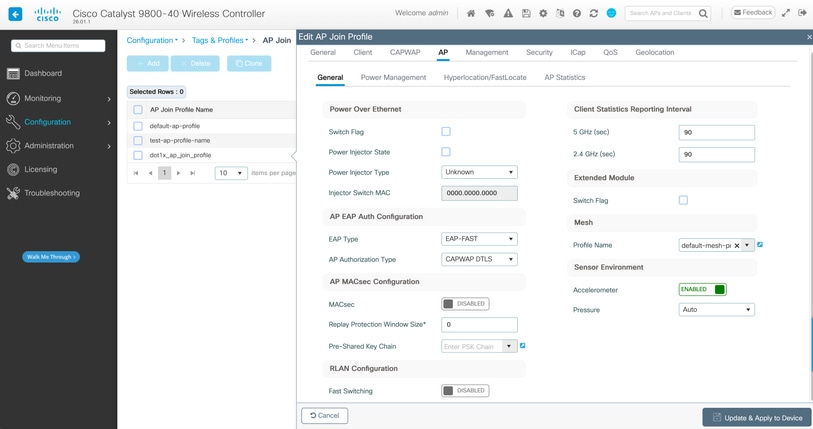Click the 5 GHz (sec) input field
The height and width of the screenshot is (429, 813).
point(717,132)
